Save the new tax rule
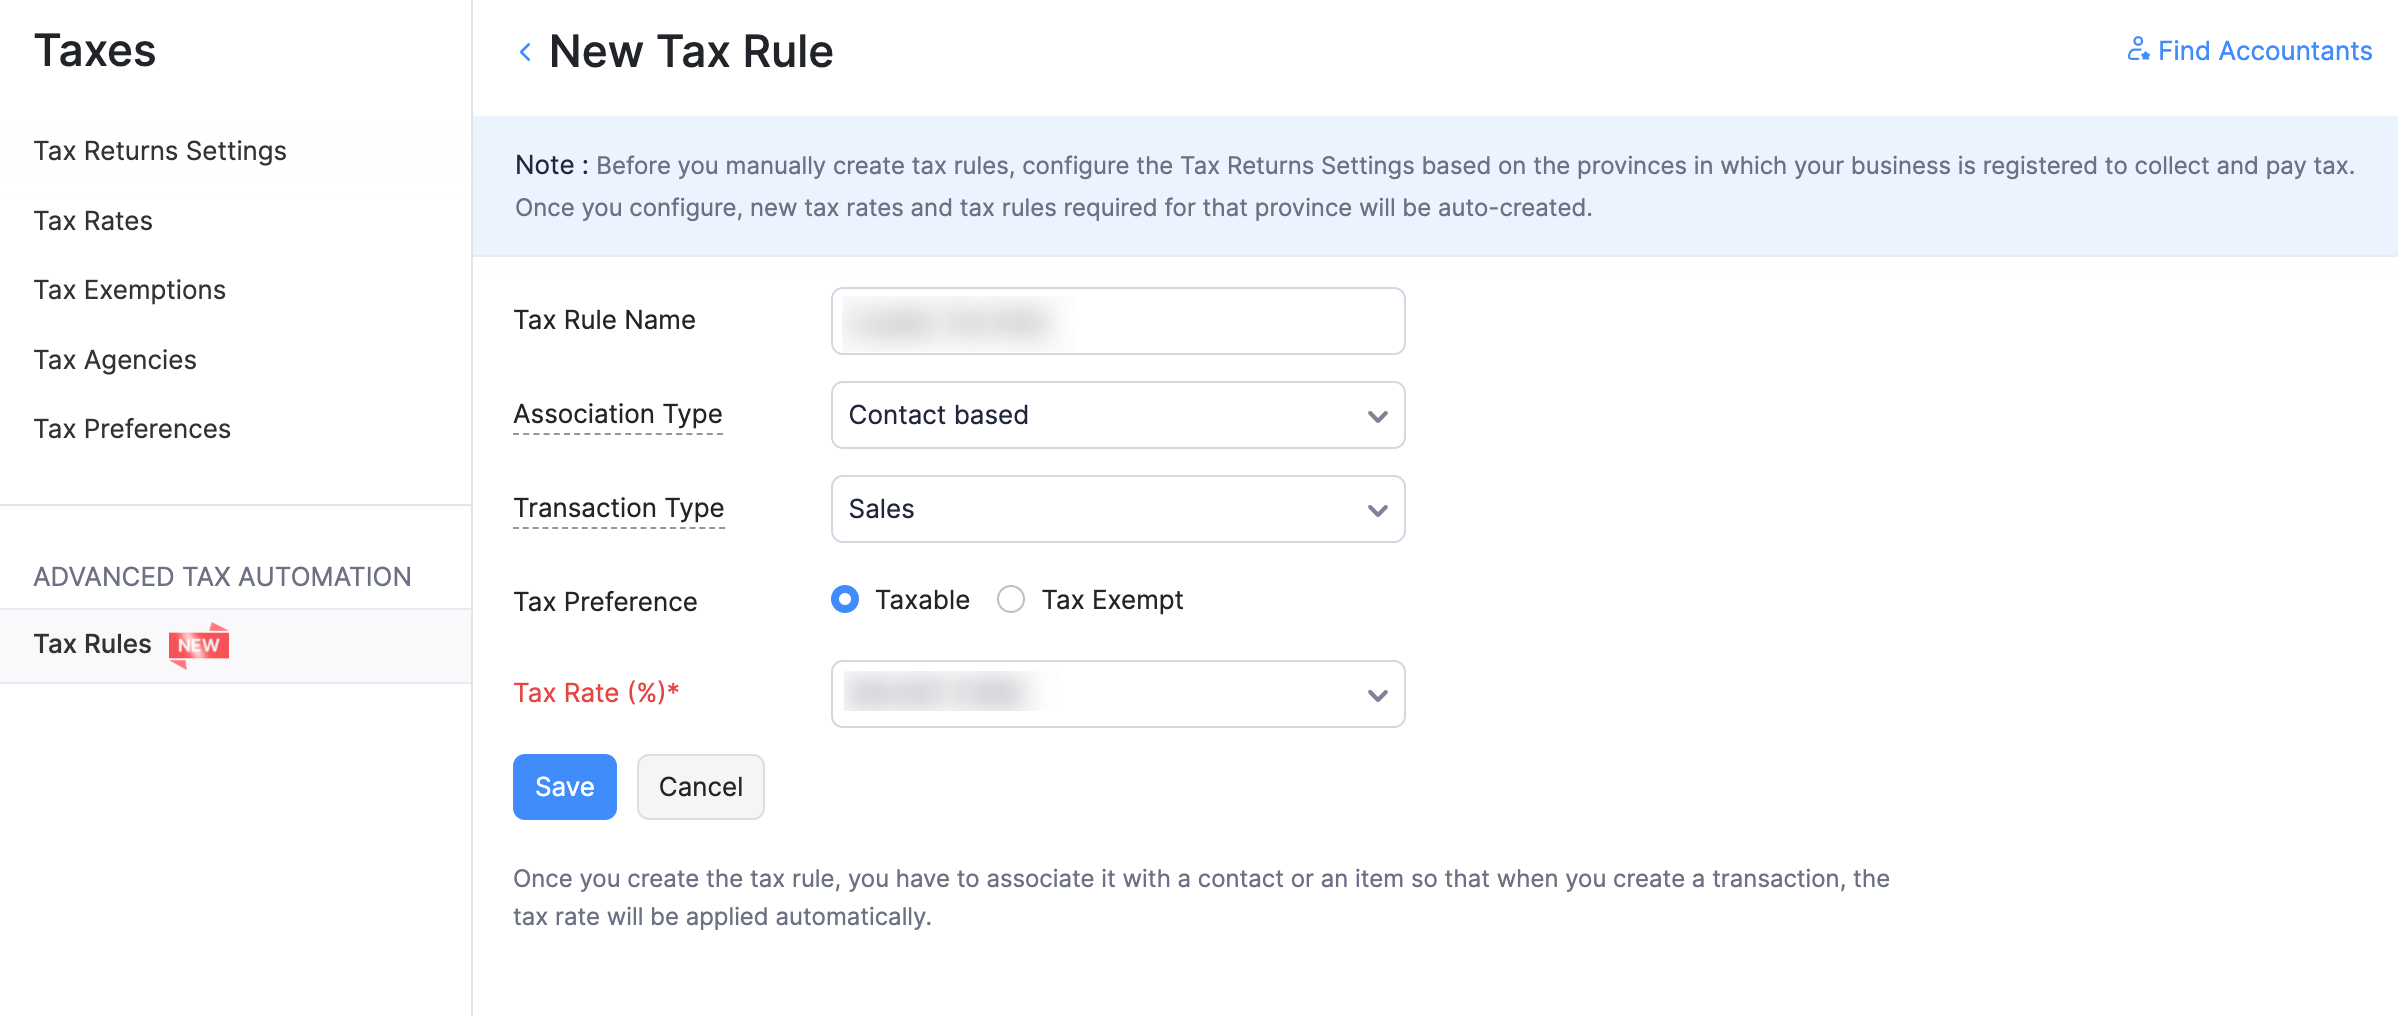 click(564, 786)
